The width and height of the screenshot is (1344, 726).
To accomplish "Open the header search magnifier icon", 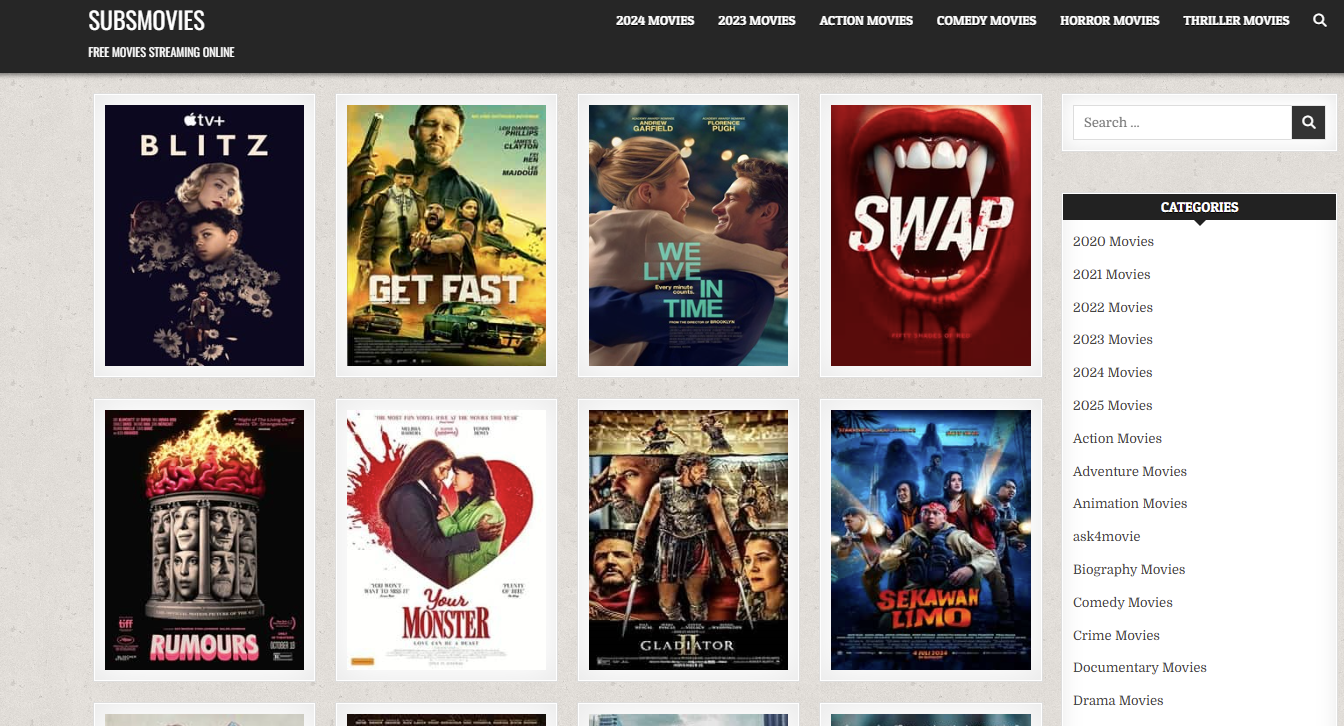I will pyautogui.click(x=1320, y=20).
